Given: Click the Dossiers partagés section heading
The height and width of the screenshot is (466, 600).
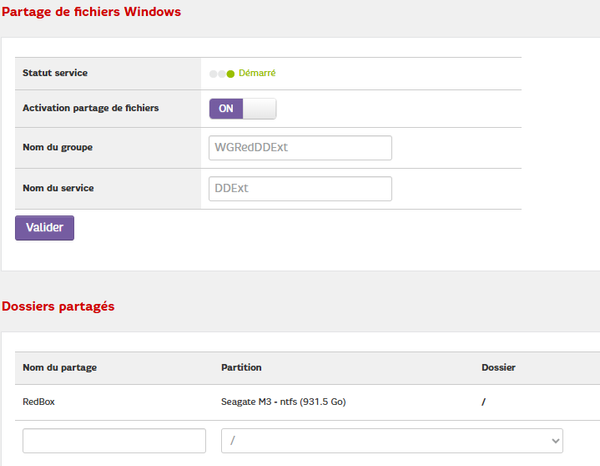Looking at the screenshot, I should (58, 305).
